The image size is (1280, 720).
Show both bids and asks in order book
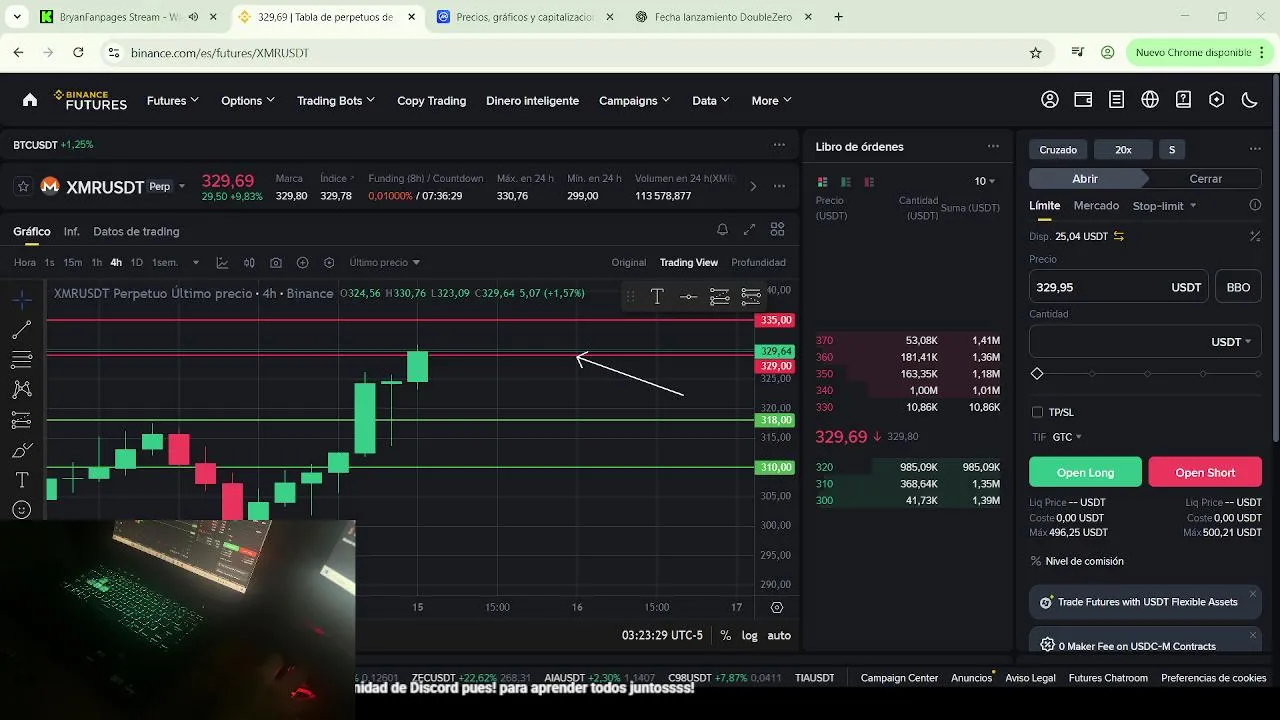(823, 181)
